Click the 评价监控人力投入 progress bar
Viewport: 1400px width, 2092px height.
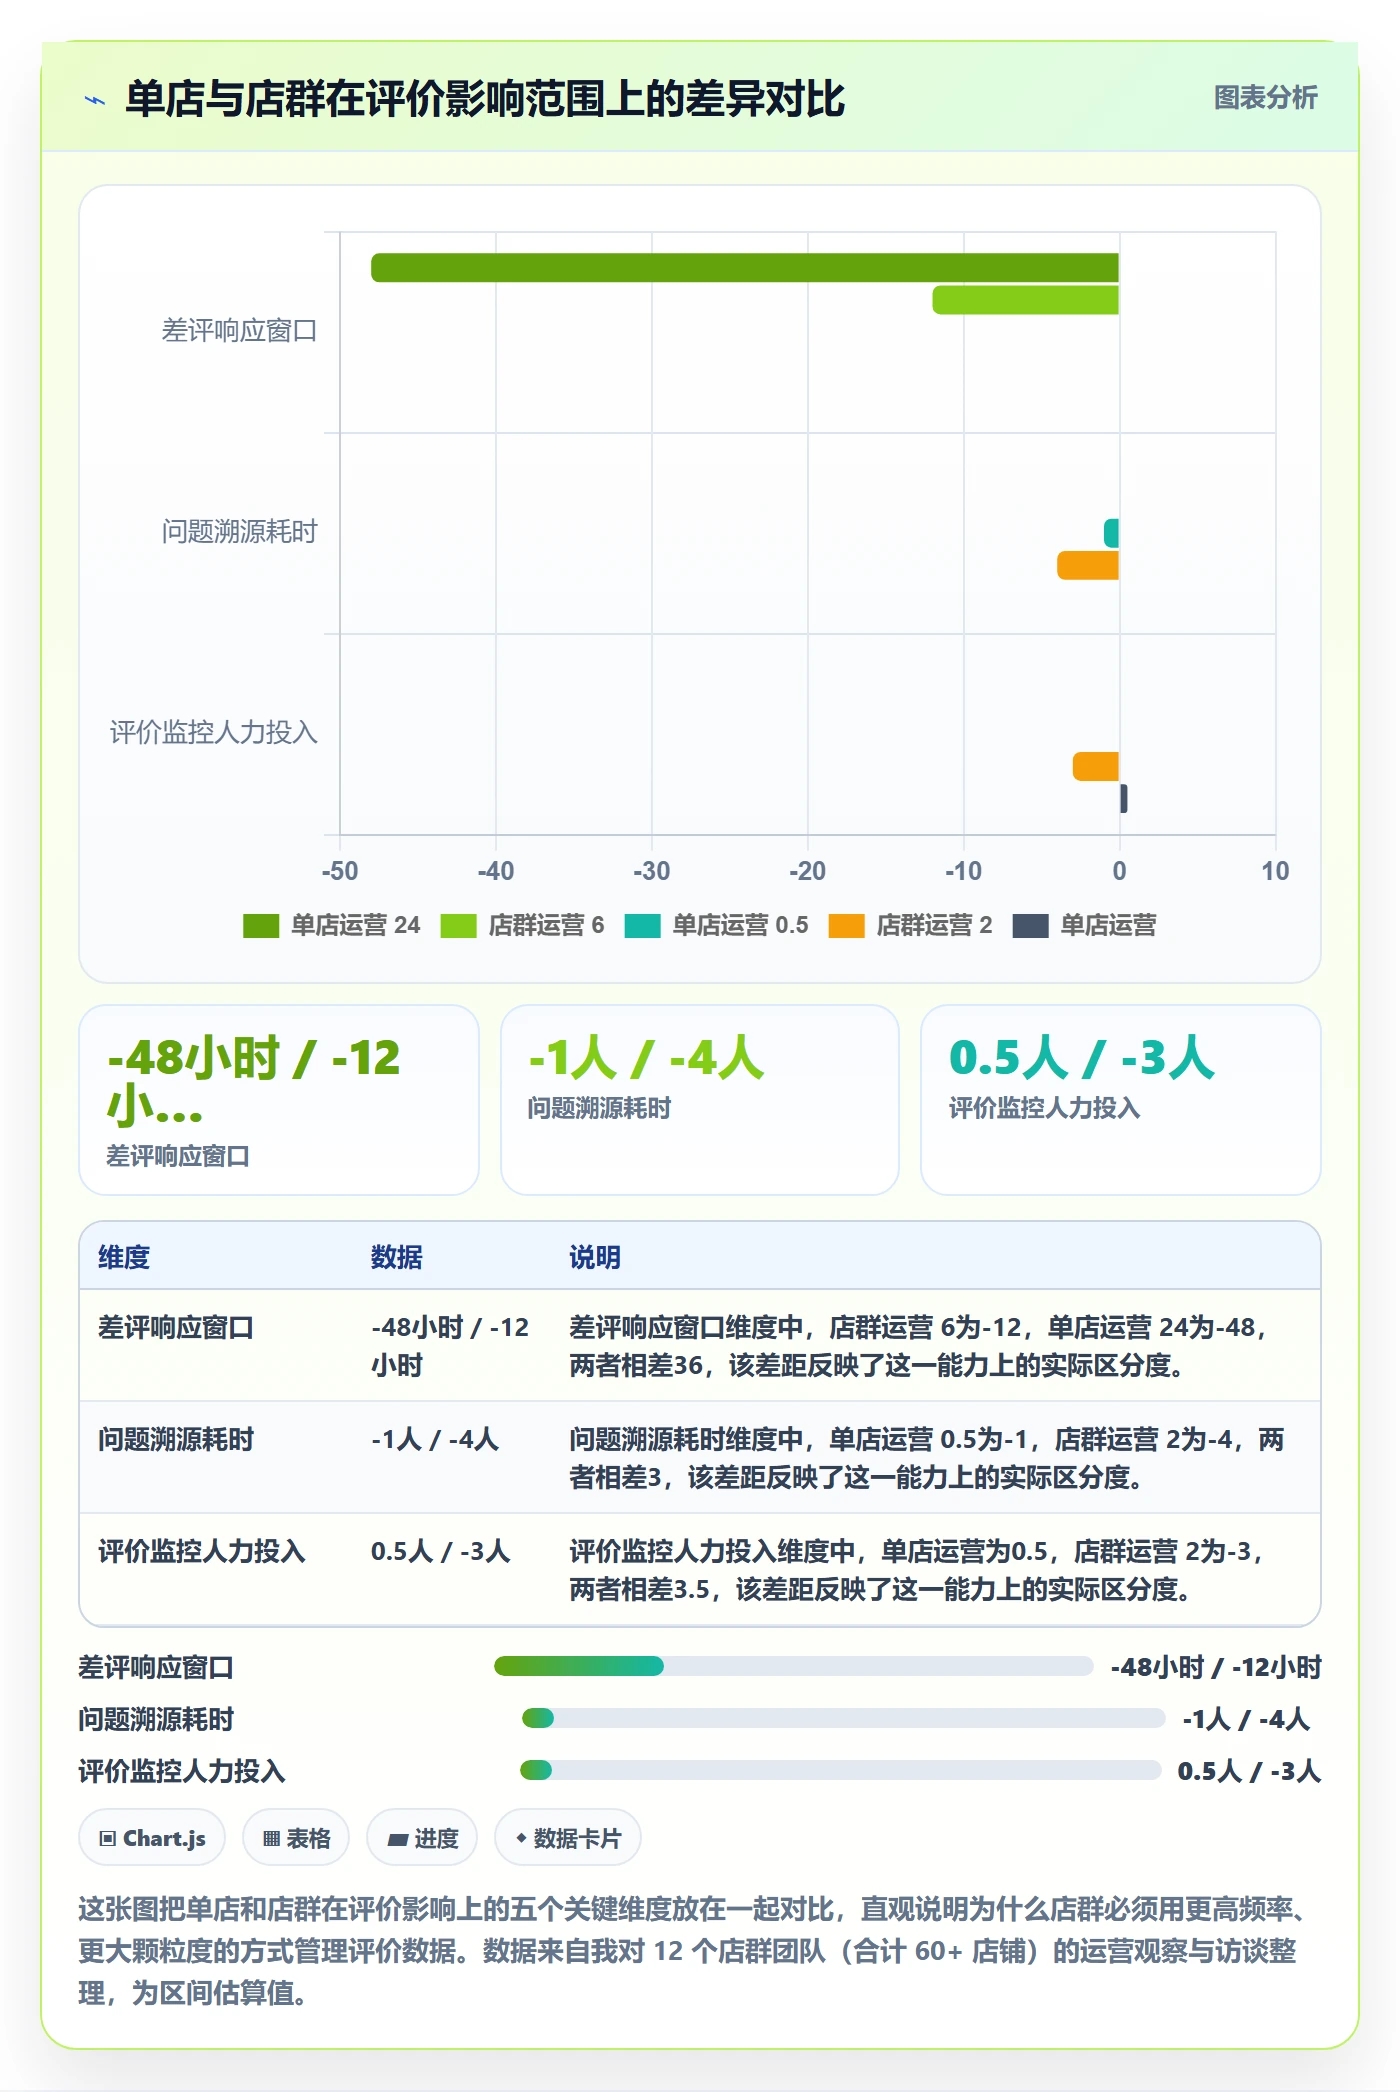click(x=840, y=1770)
